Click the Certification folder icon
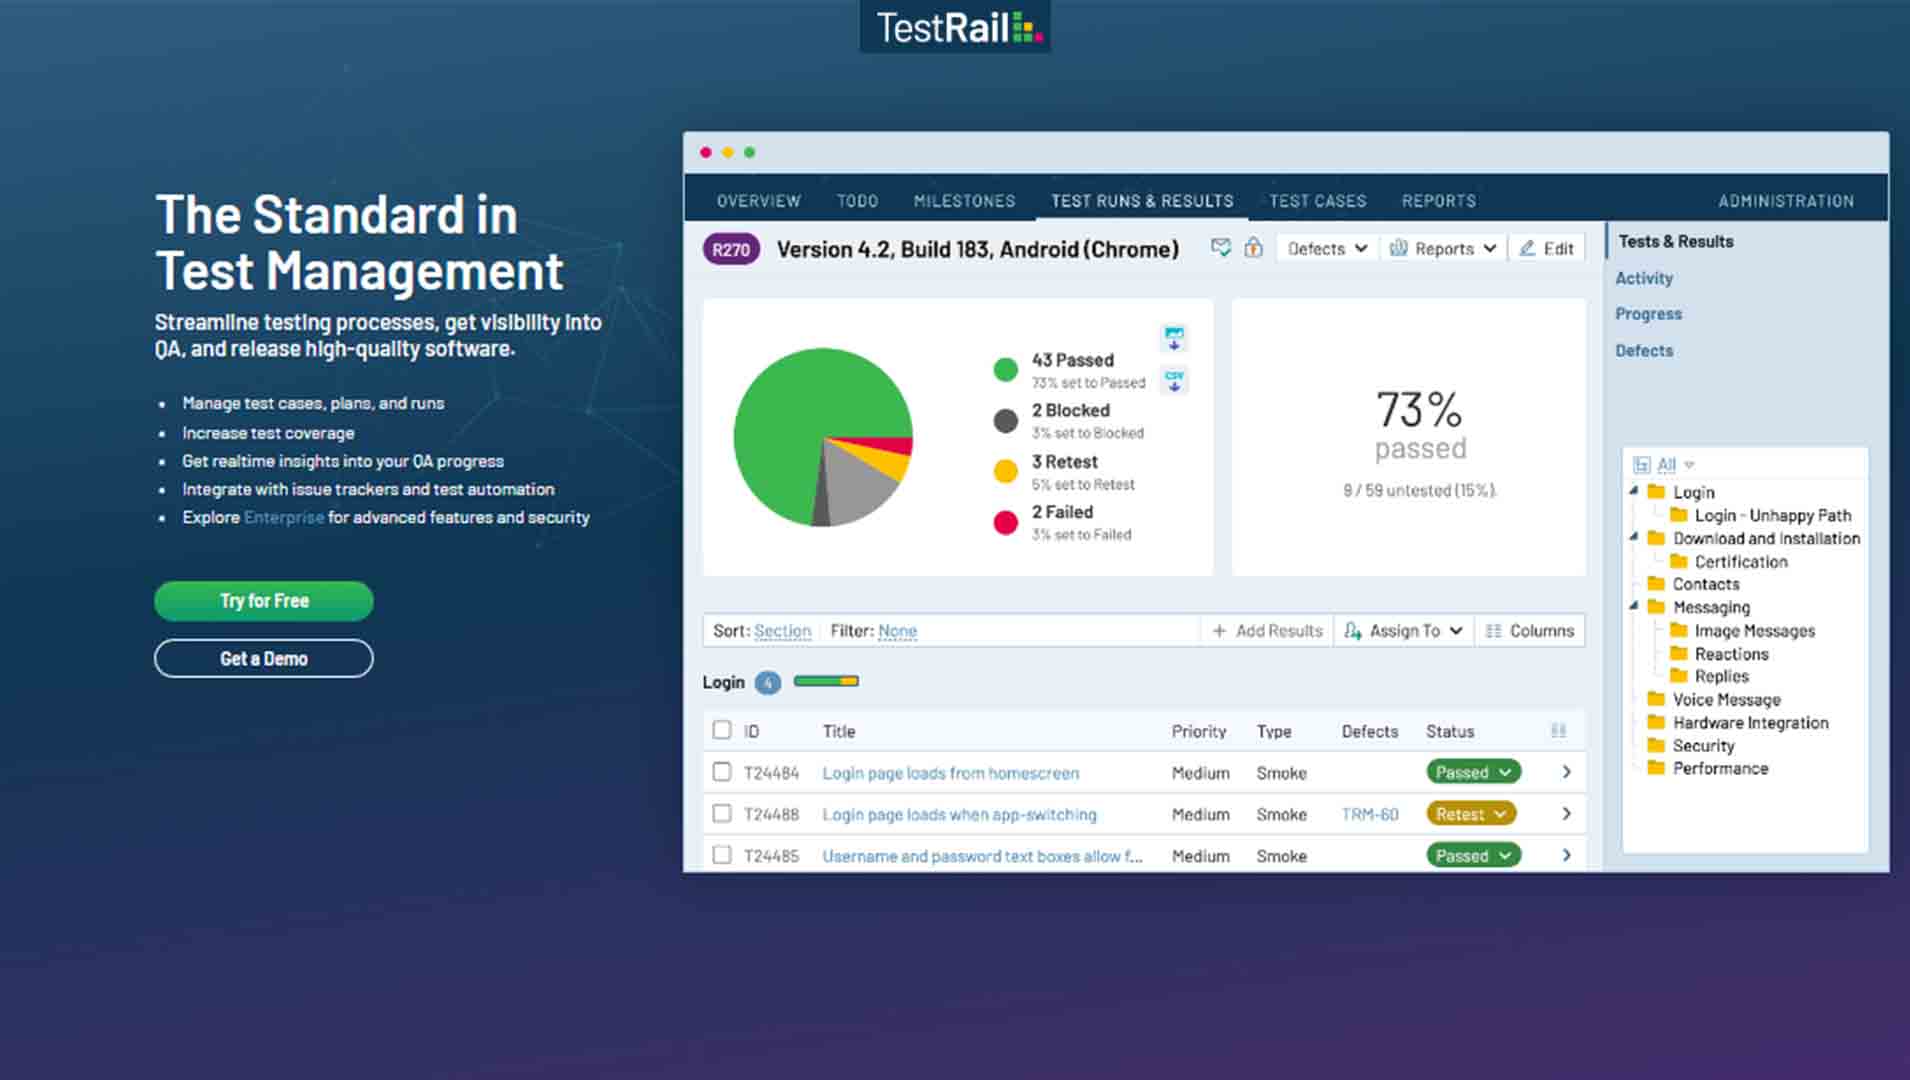Screen dimensions: 1910x1080 1679,561
